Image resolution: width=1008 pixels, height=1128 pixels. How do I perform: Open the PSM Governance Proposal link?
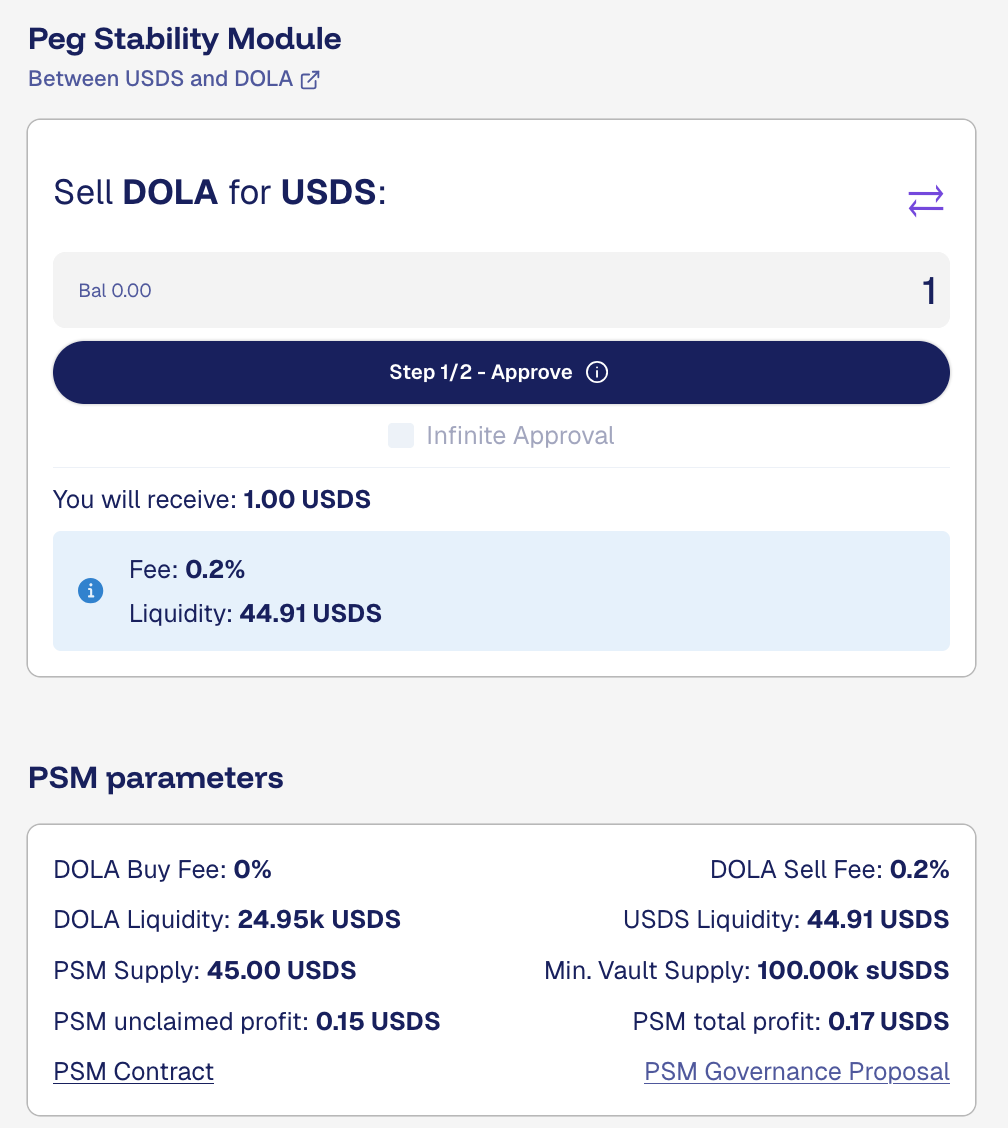(796, 1072)
